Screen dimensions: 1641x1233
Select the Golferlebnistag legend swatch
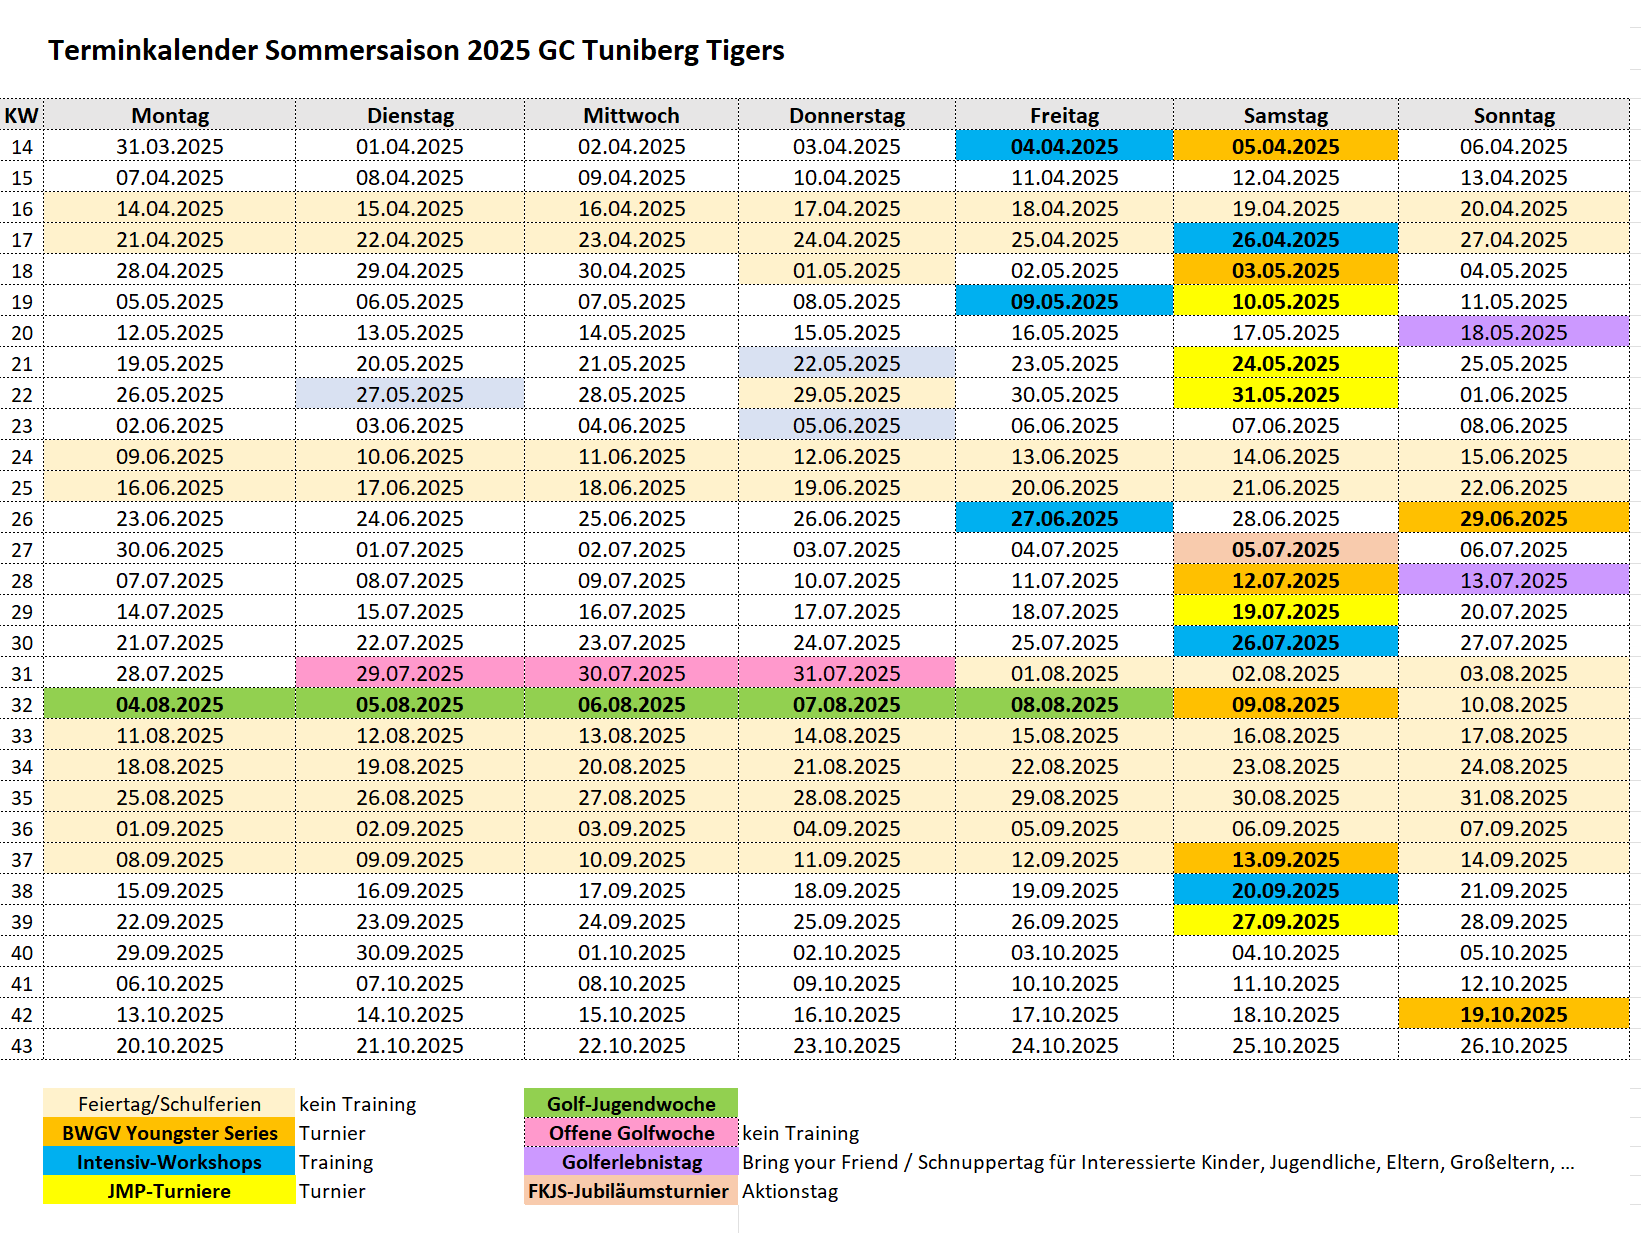[x=631, y=1161]
